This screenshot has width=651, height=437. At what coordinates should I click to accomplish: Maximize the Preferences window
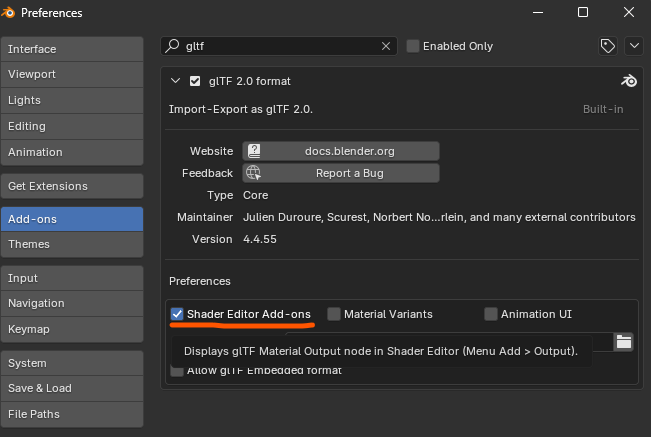pyautogui.click(x=583, y=12)
